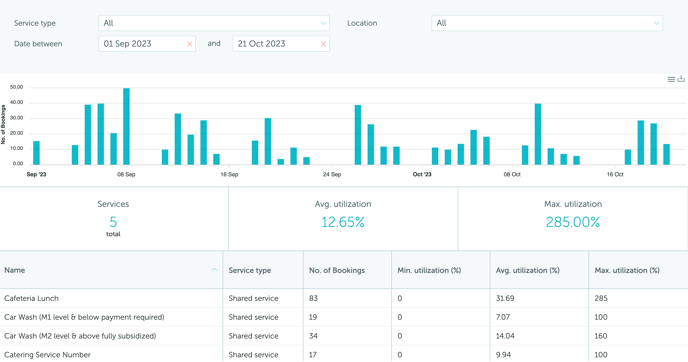Click the 16 Sep axis label

click(229, 175)
